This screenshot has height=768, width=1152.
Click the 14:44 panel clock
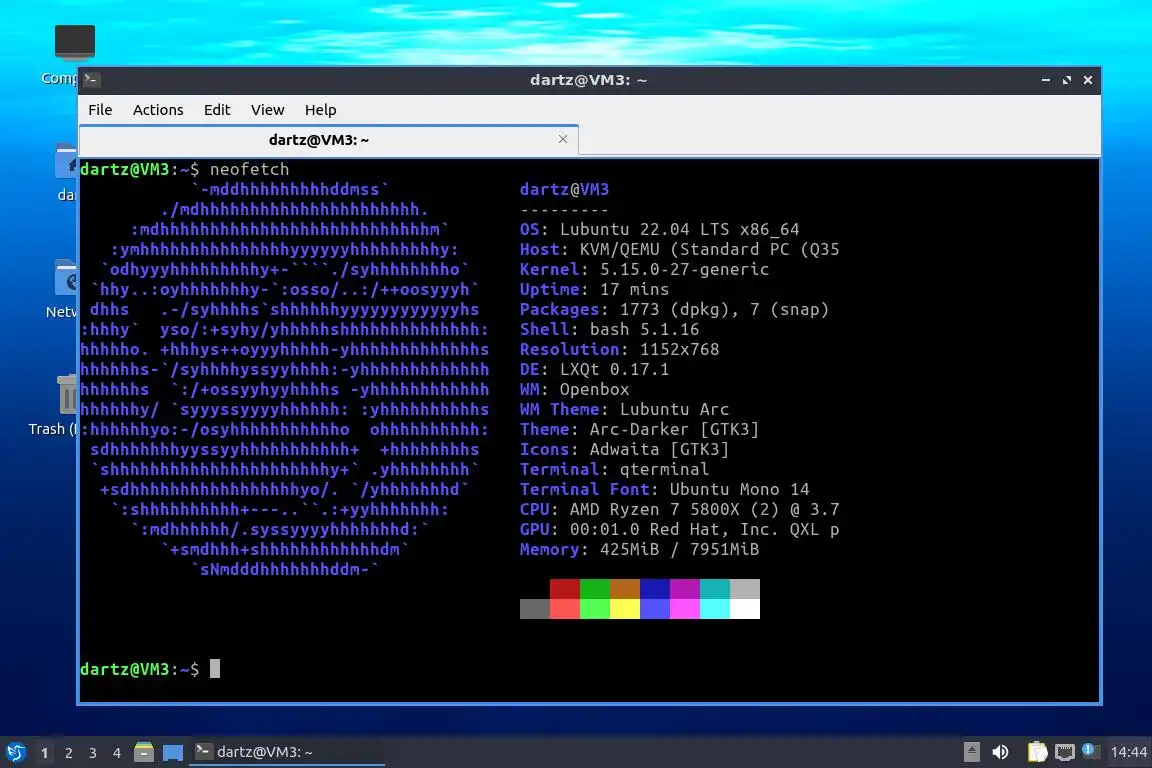point(1128,752)
